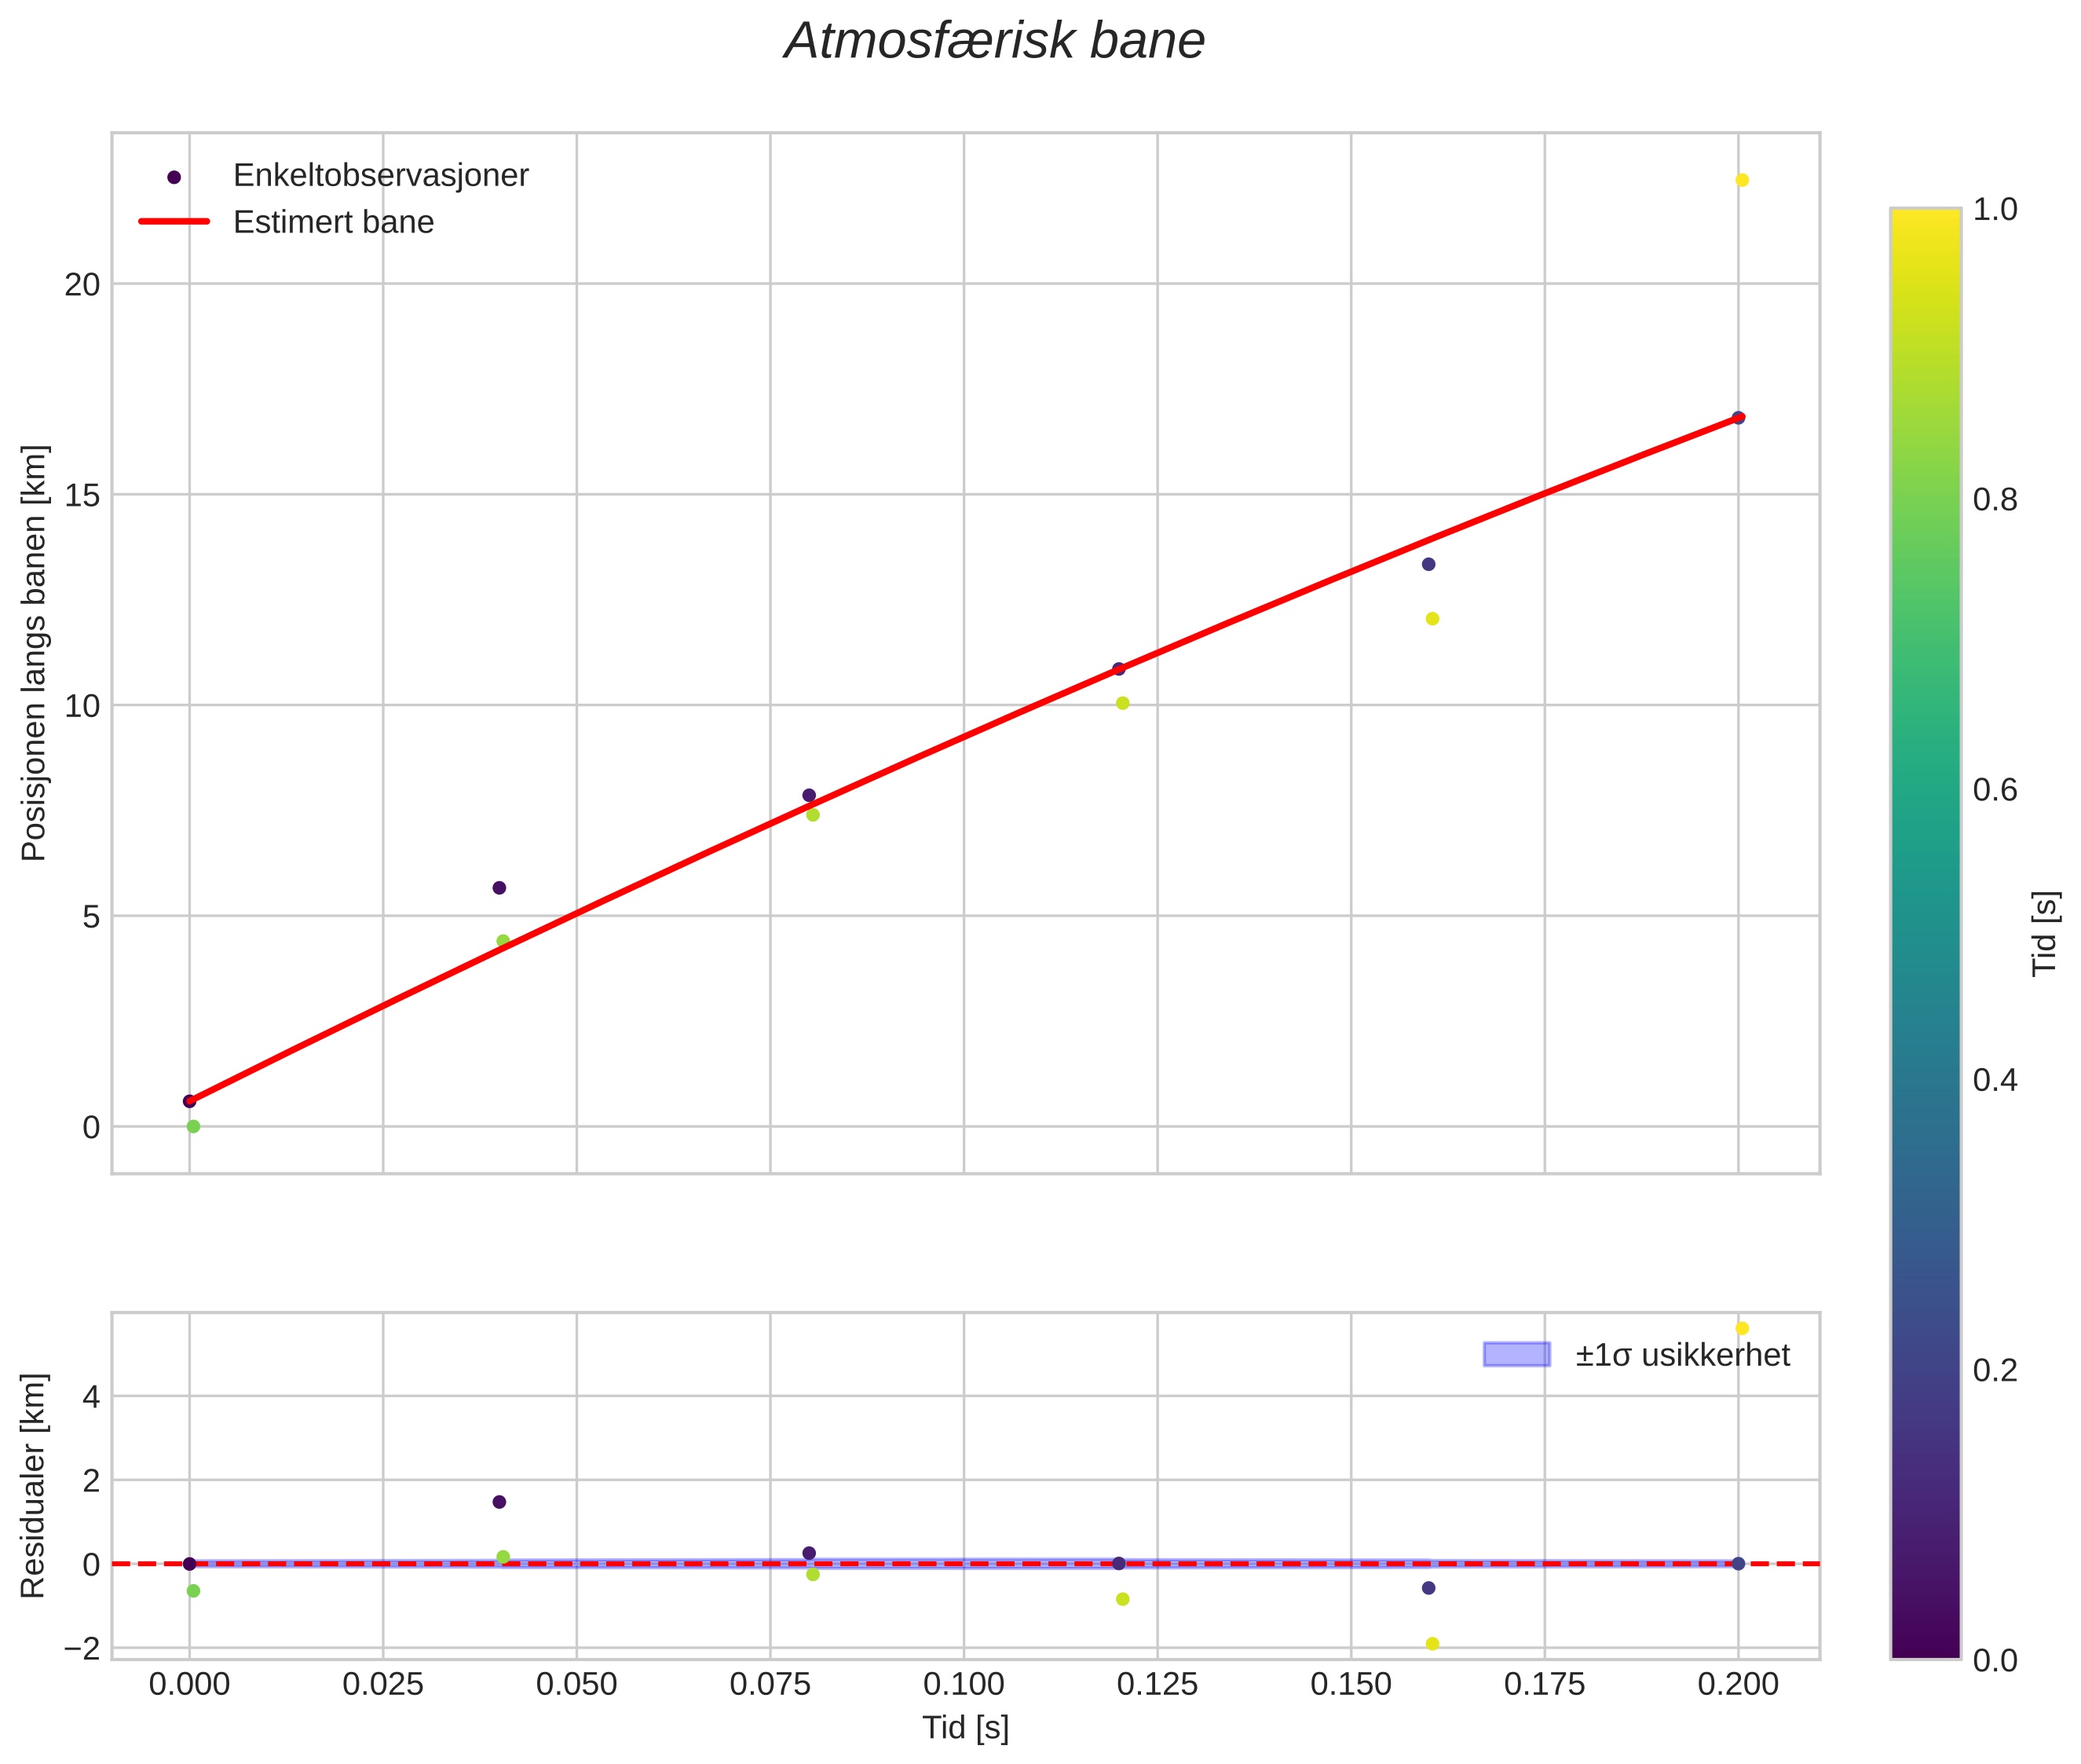Click the purple dot marker in legend
Screen dimensions: 2081x1764
tap(174, 177)
